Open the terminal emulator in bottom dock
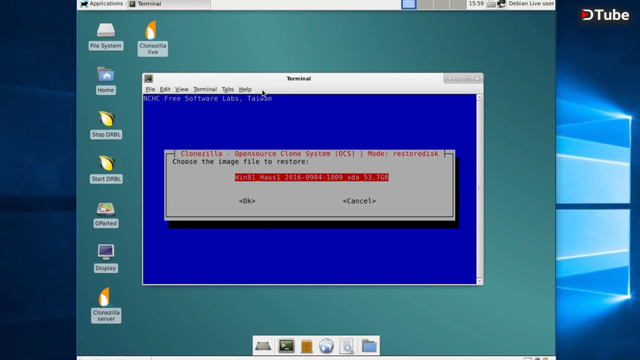The image size is (640, 360). [287, 346]
